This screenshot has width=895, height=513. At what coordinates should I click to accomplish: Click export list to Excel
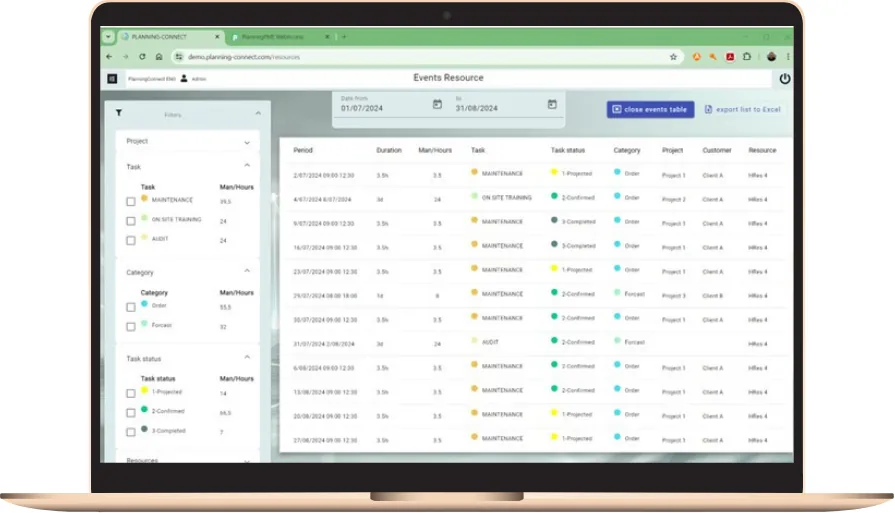point(743,110)
